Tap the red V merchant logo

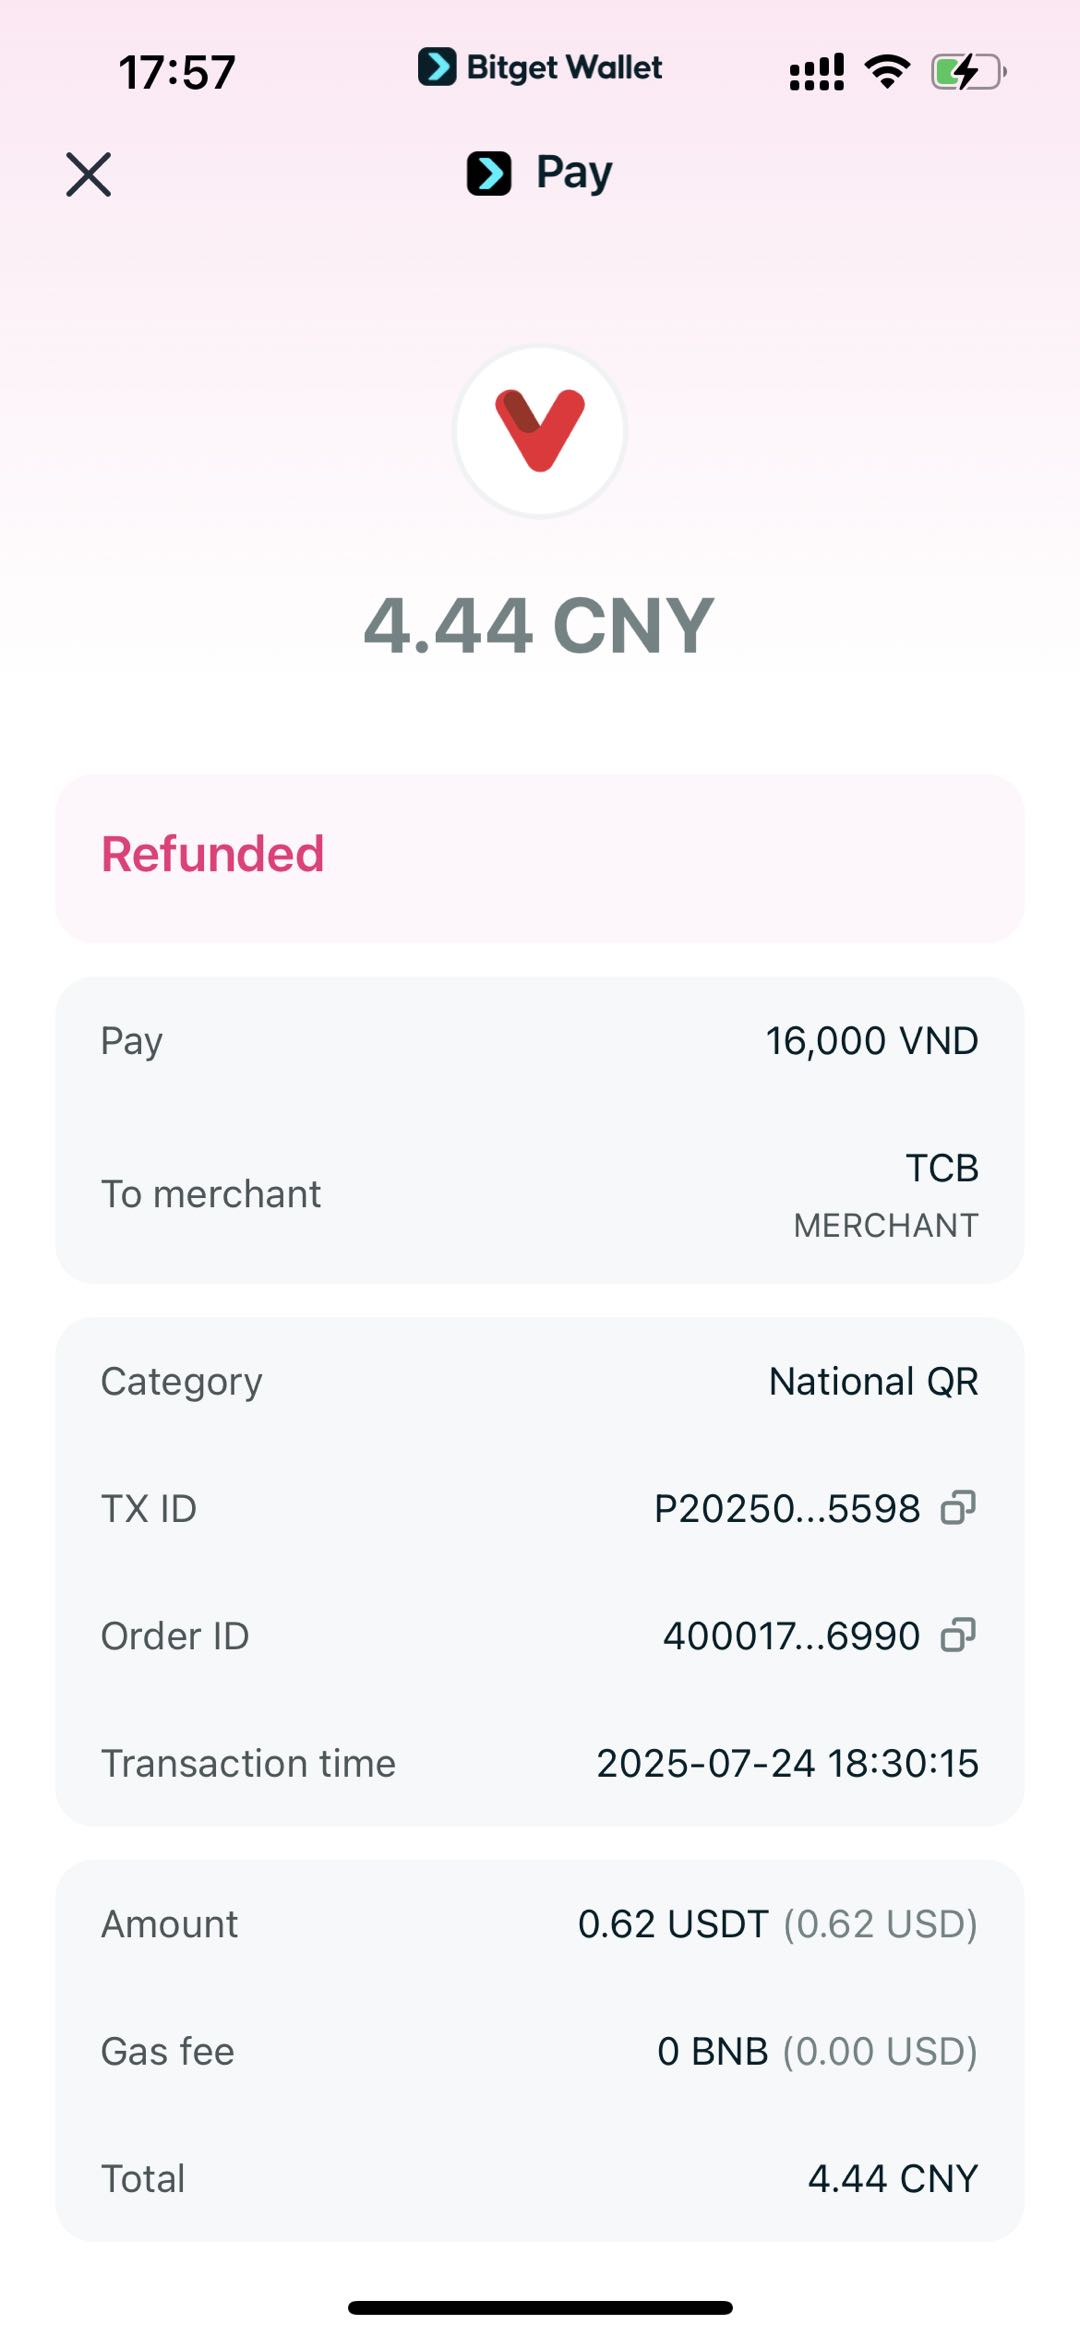[x=540, y=431]
